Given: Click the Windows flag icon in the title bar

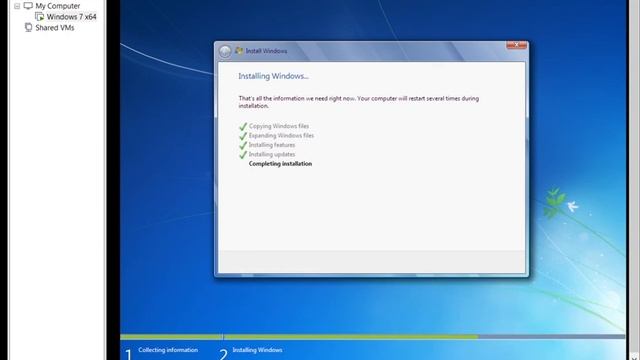Looking at the screenshot, I should coord(239,51).
